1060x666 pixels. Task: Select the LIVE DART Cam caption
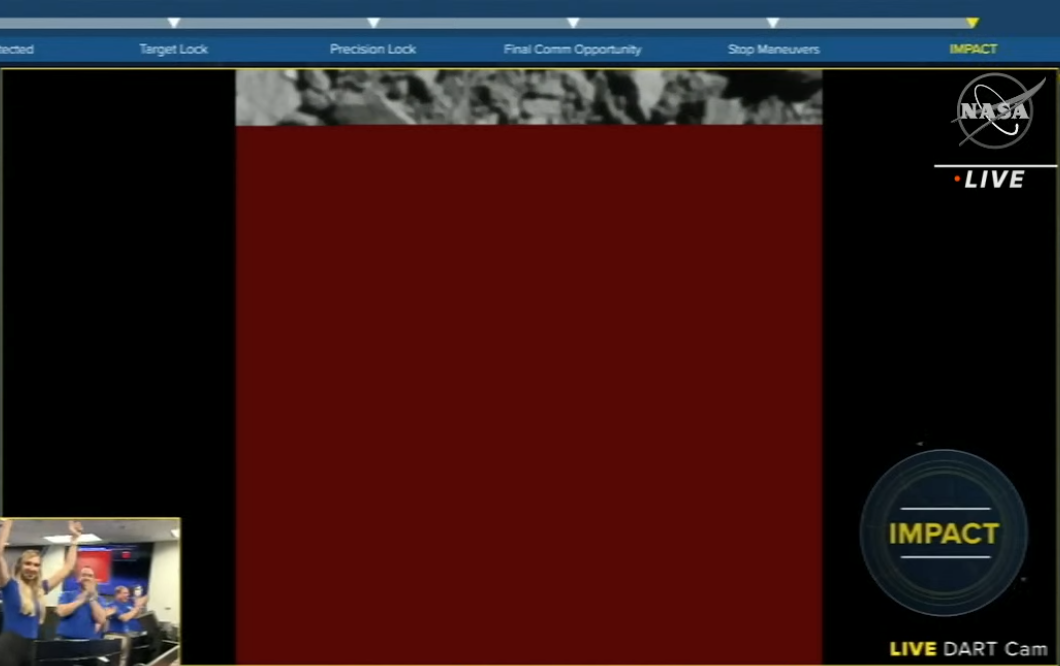pos(968,649)
